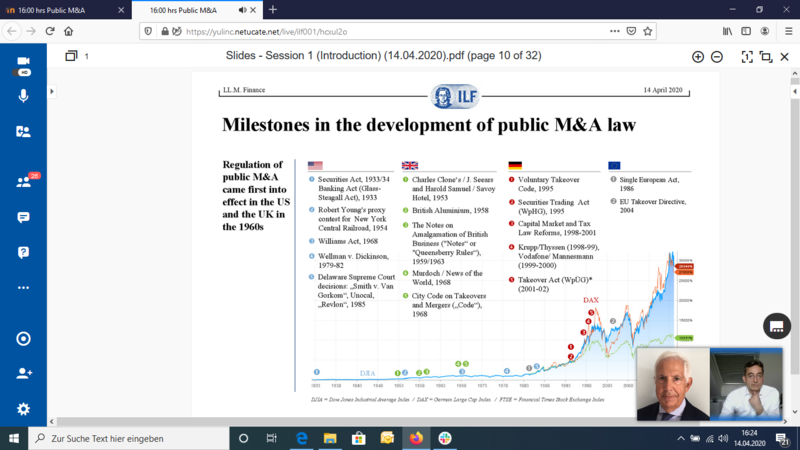The height and width of the screenshot is (450, 800).
Task: Mute the microphone in the sidebar
Action: [x=23, y=96]
